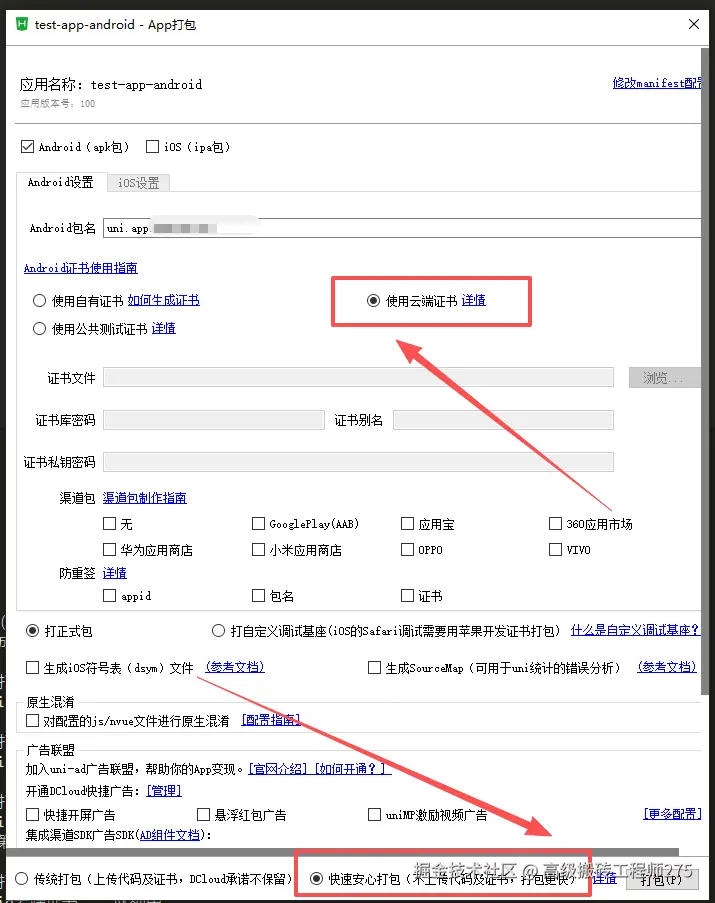Select the 打自定义调试基座 radio button
Screen dimensions: 715x903
point(218,631)
